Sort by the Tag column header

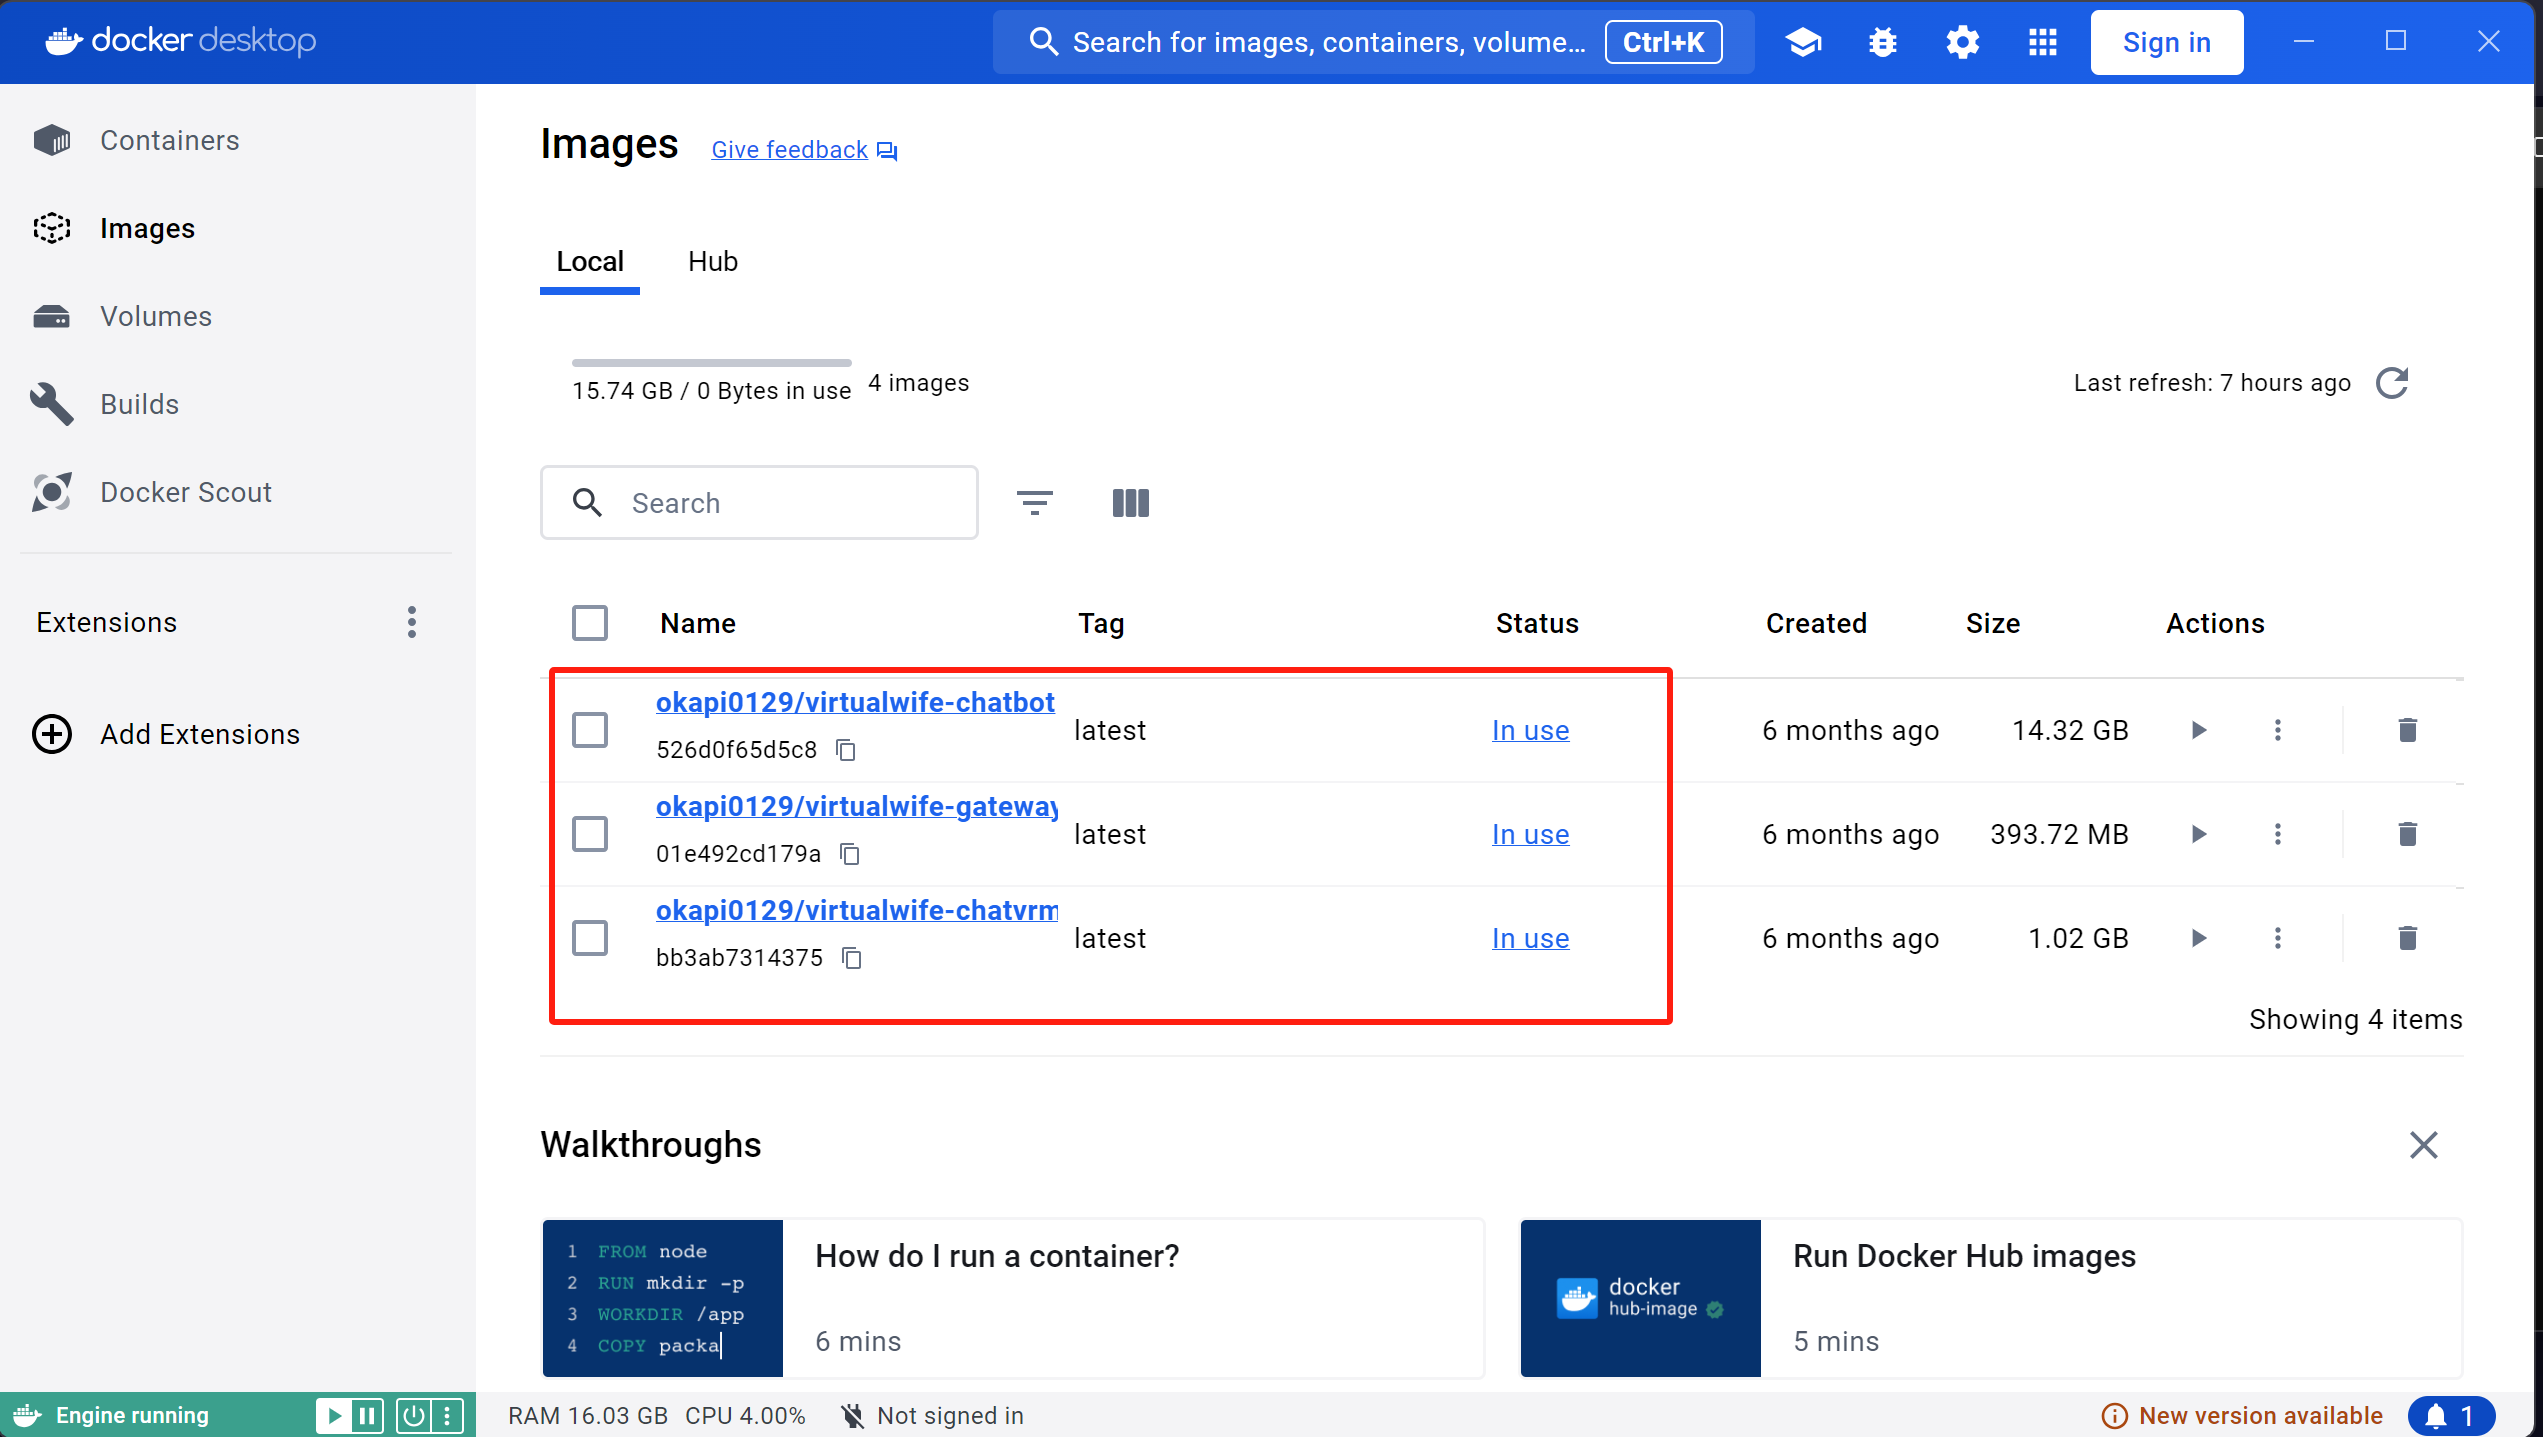[x=1101, y=623]
